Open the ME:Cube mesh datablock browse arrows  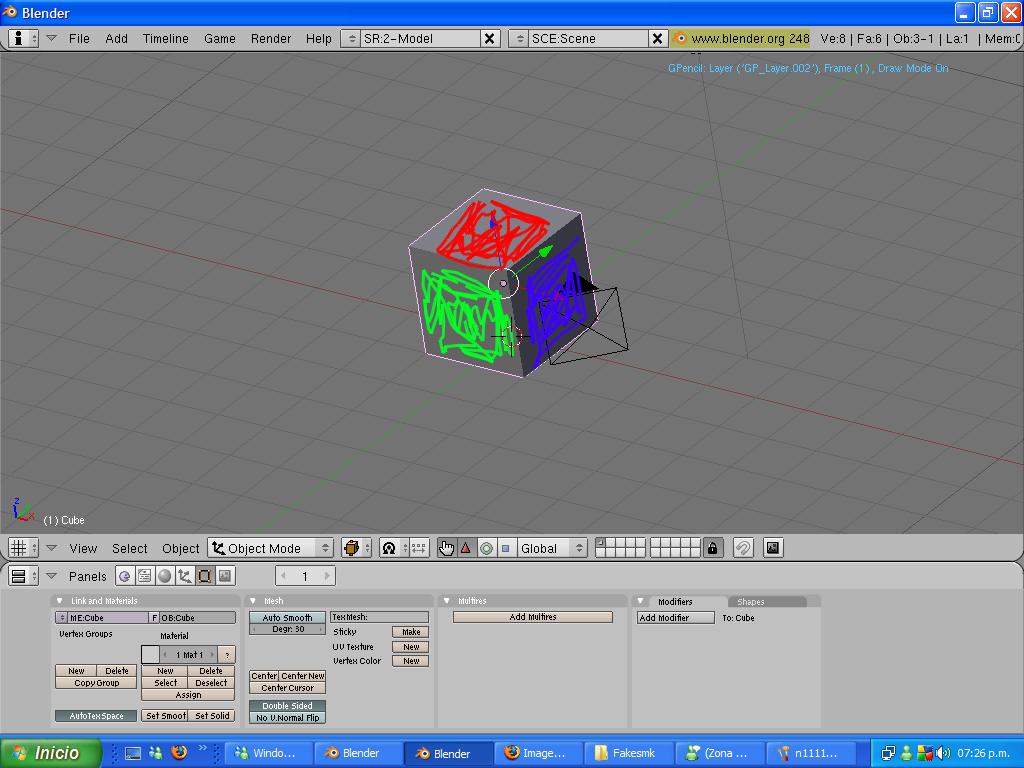pyautogui.click(x=62, y=618)
